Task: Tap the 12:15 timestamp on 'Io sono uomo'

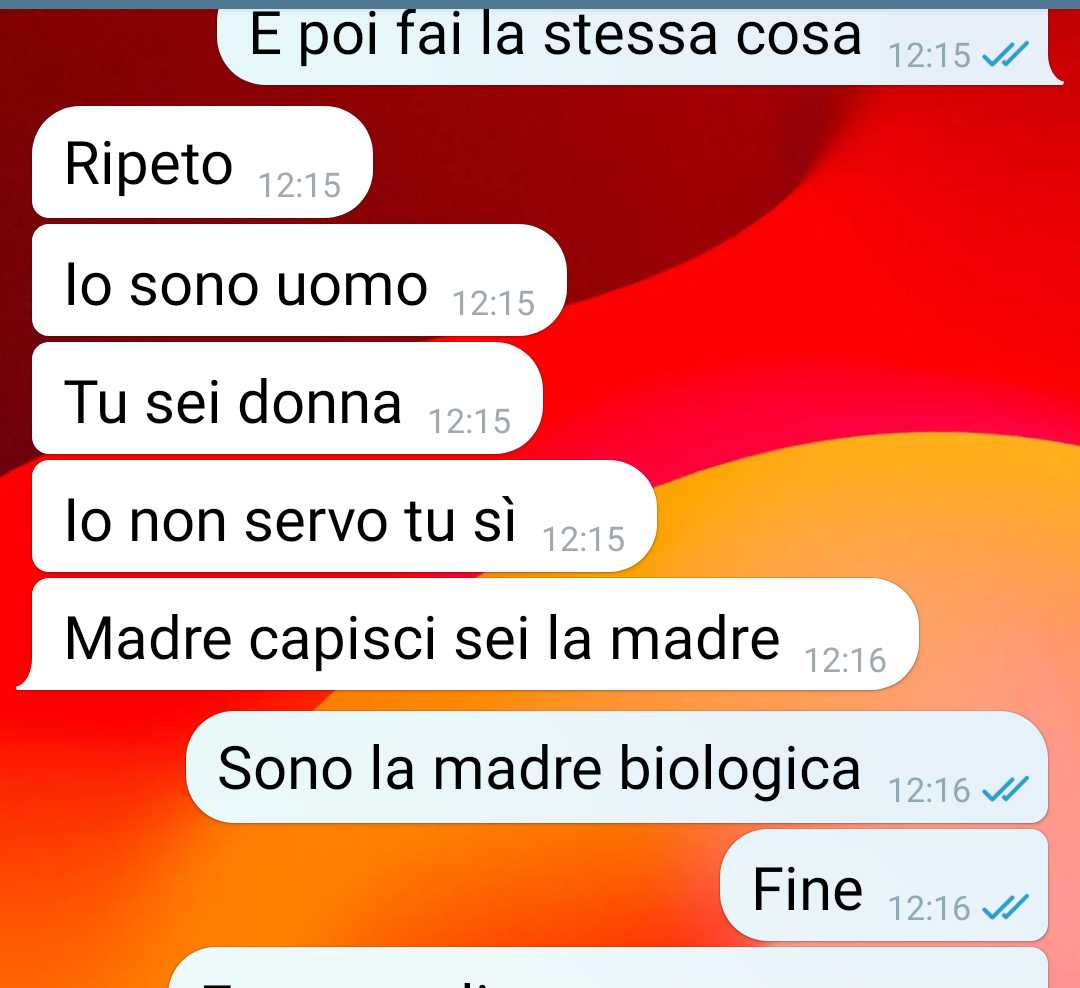Action: pos(494,303)
